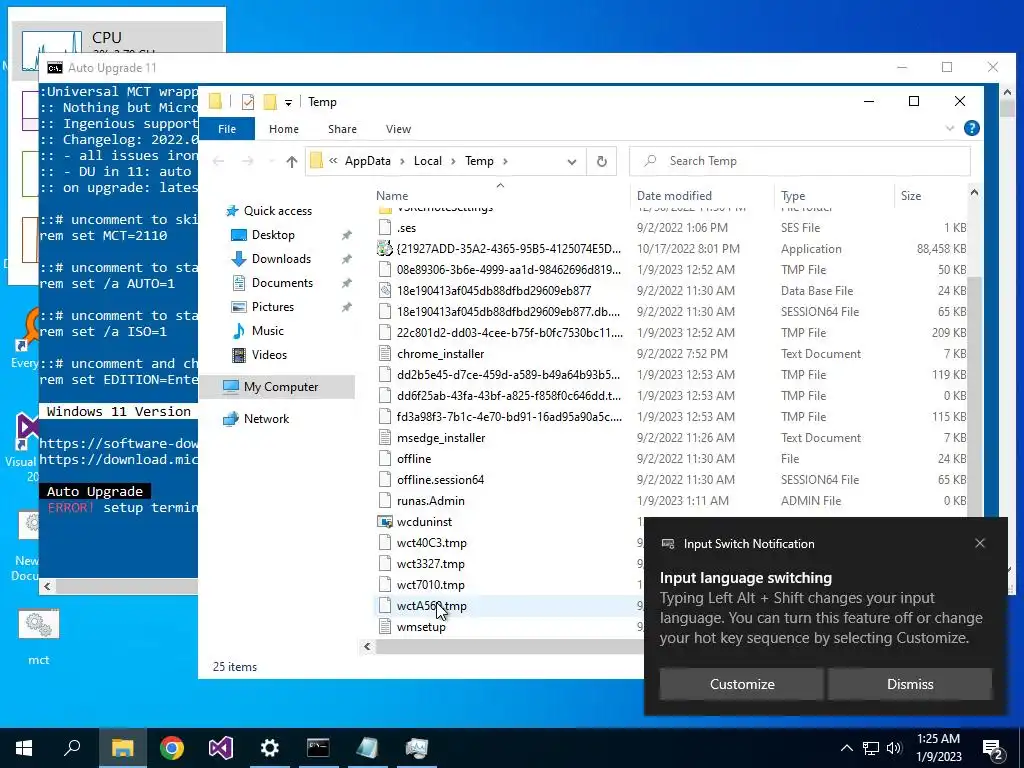The image size is (1024, 768).
Task: Select Network in navigation pane
Action: (x=266, y=419)
